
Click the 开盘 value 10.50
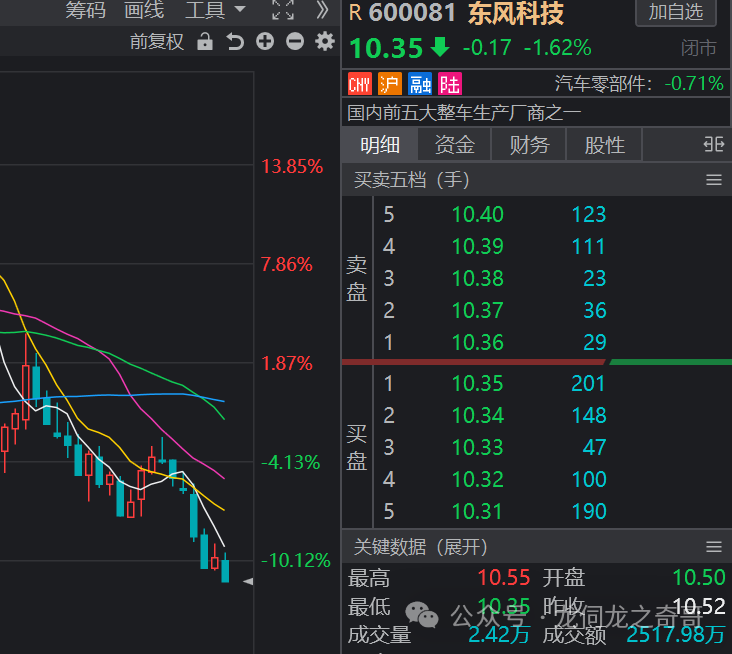[x=699, y=578]
